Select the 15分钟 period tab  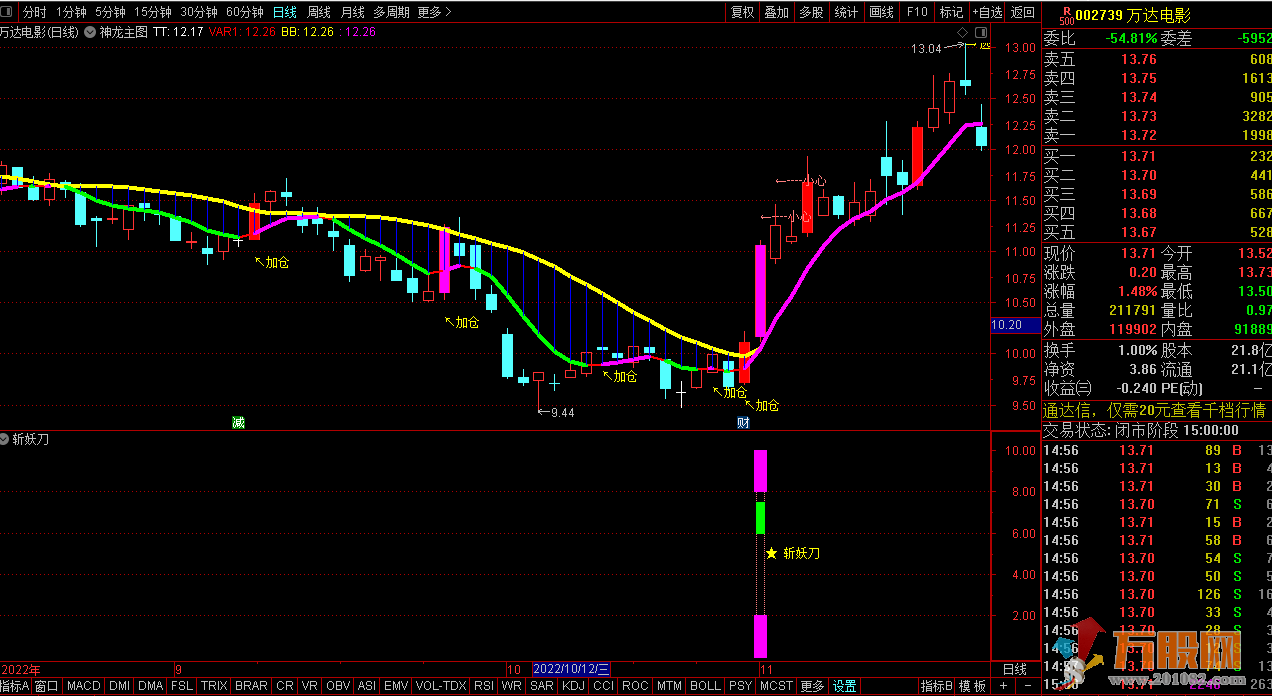click(x=153, y=12)
